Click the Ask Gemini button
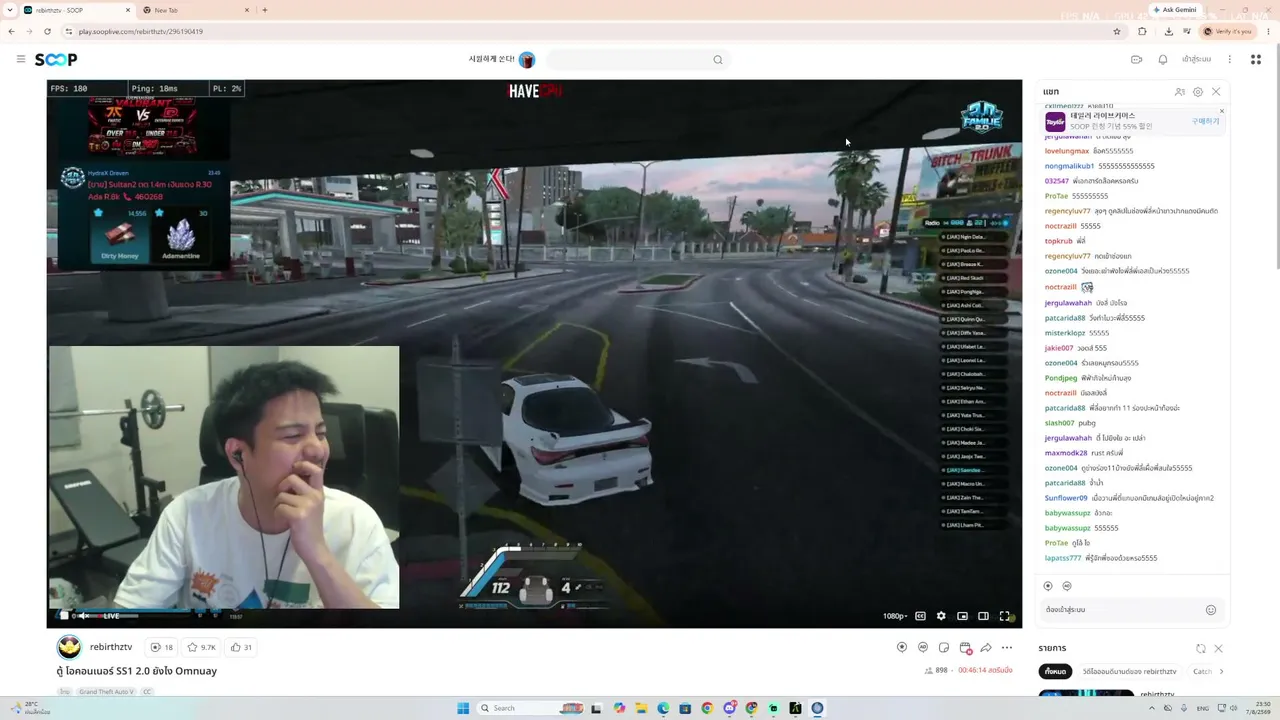The width and height of the screenshot is (1280, 720). coord(1174,10)
